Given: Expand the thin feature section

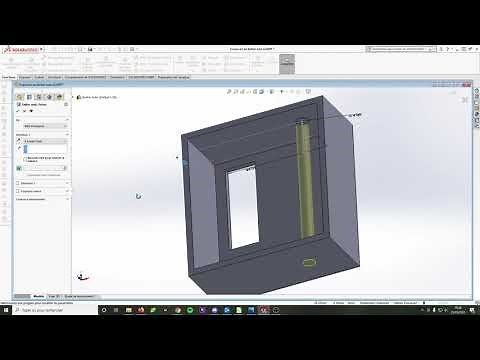Looking at the screenshot, I should pos(67,191).
